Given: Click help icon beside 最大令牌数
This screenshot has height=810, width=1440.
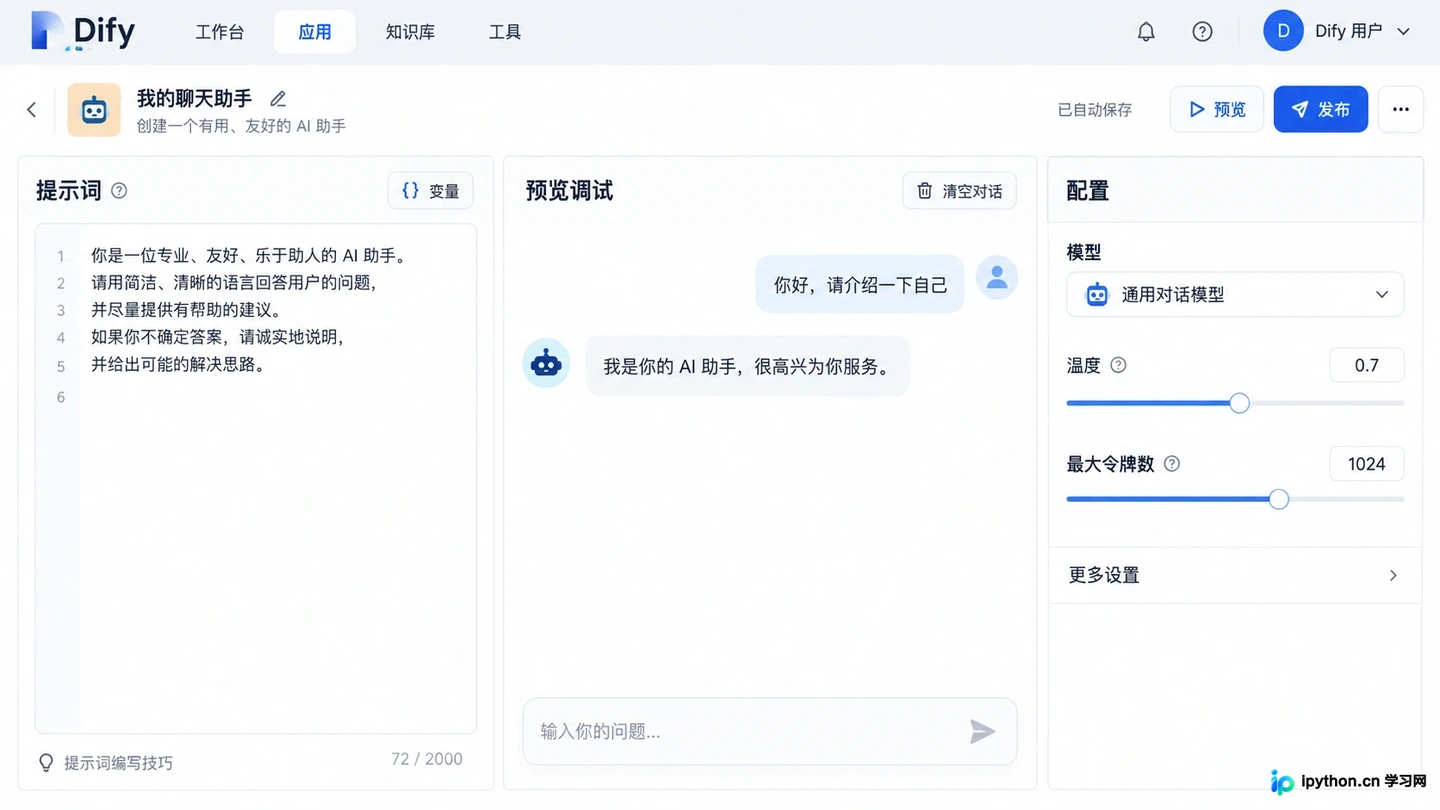Looking at the screenshot, I should click(x=1172, y=464).
